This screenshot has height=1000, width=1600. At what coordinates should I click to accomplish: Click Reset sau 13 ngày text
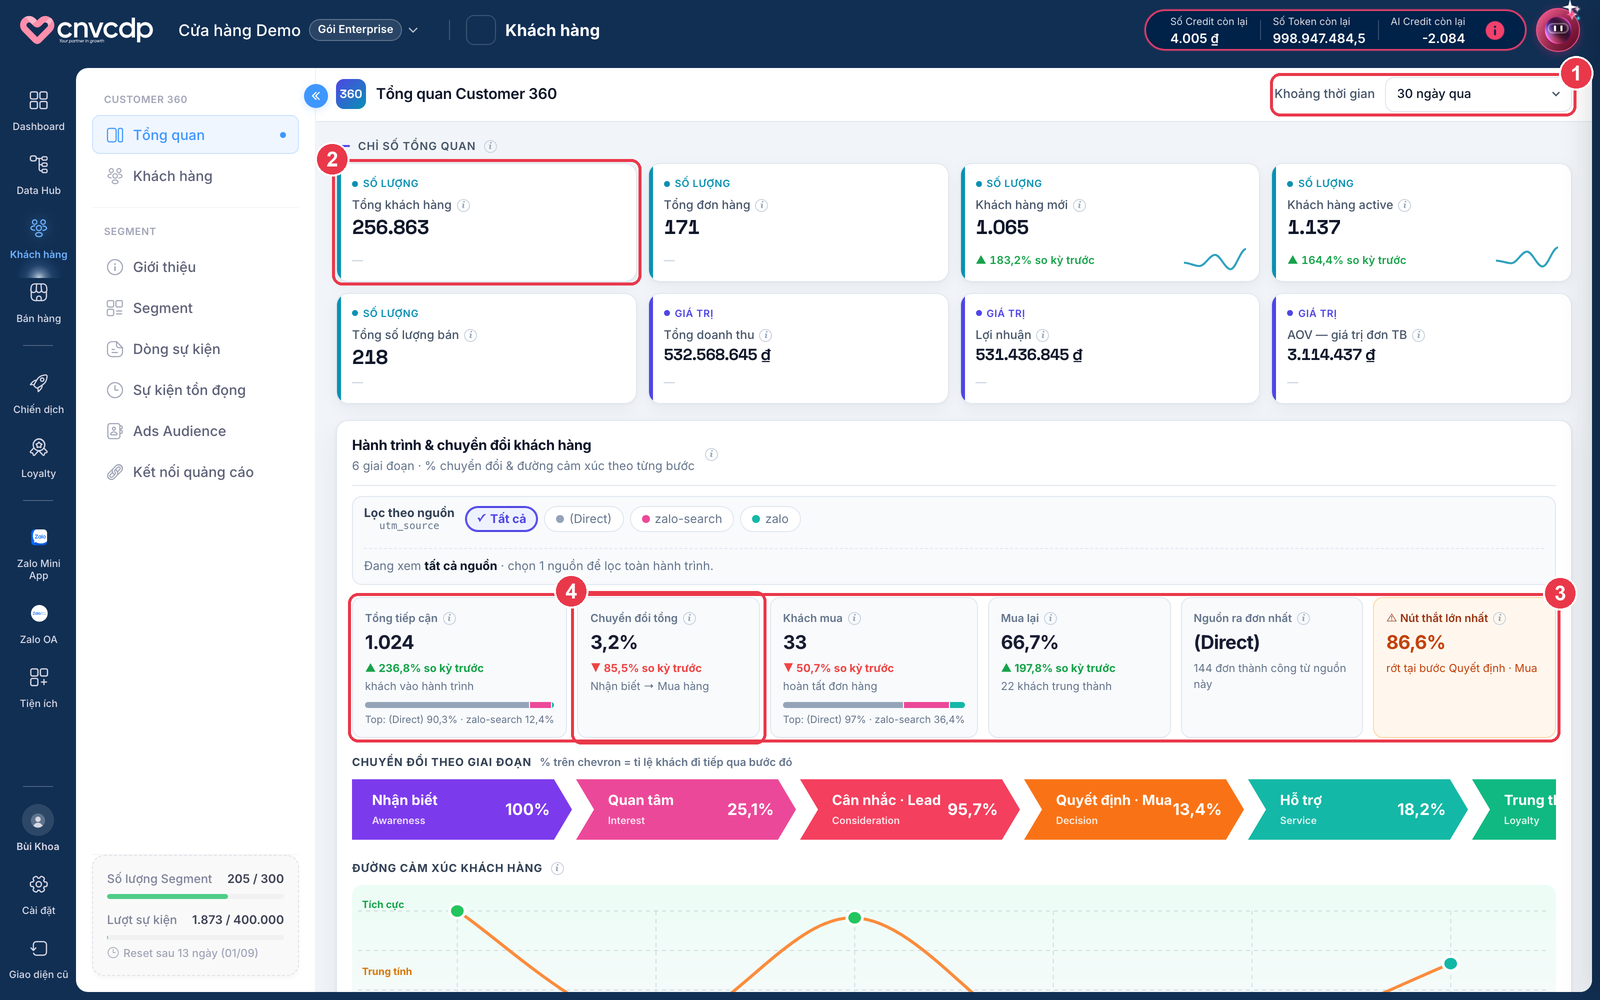pos(190,953)
